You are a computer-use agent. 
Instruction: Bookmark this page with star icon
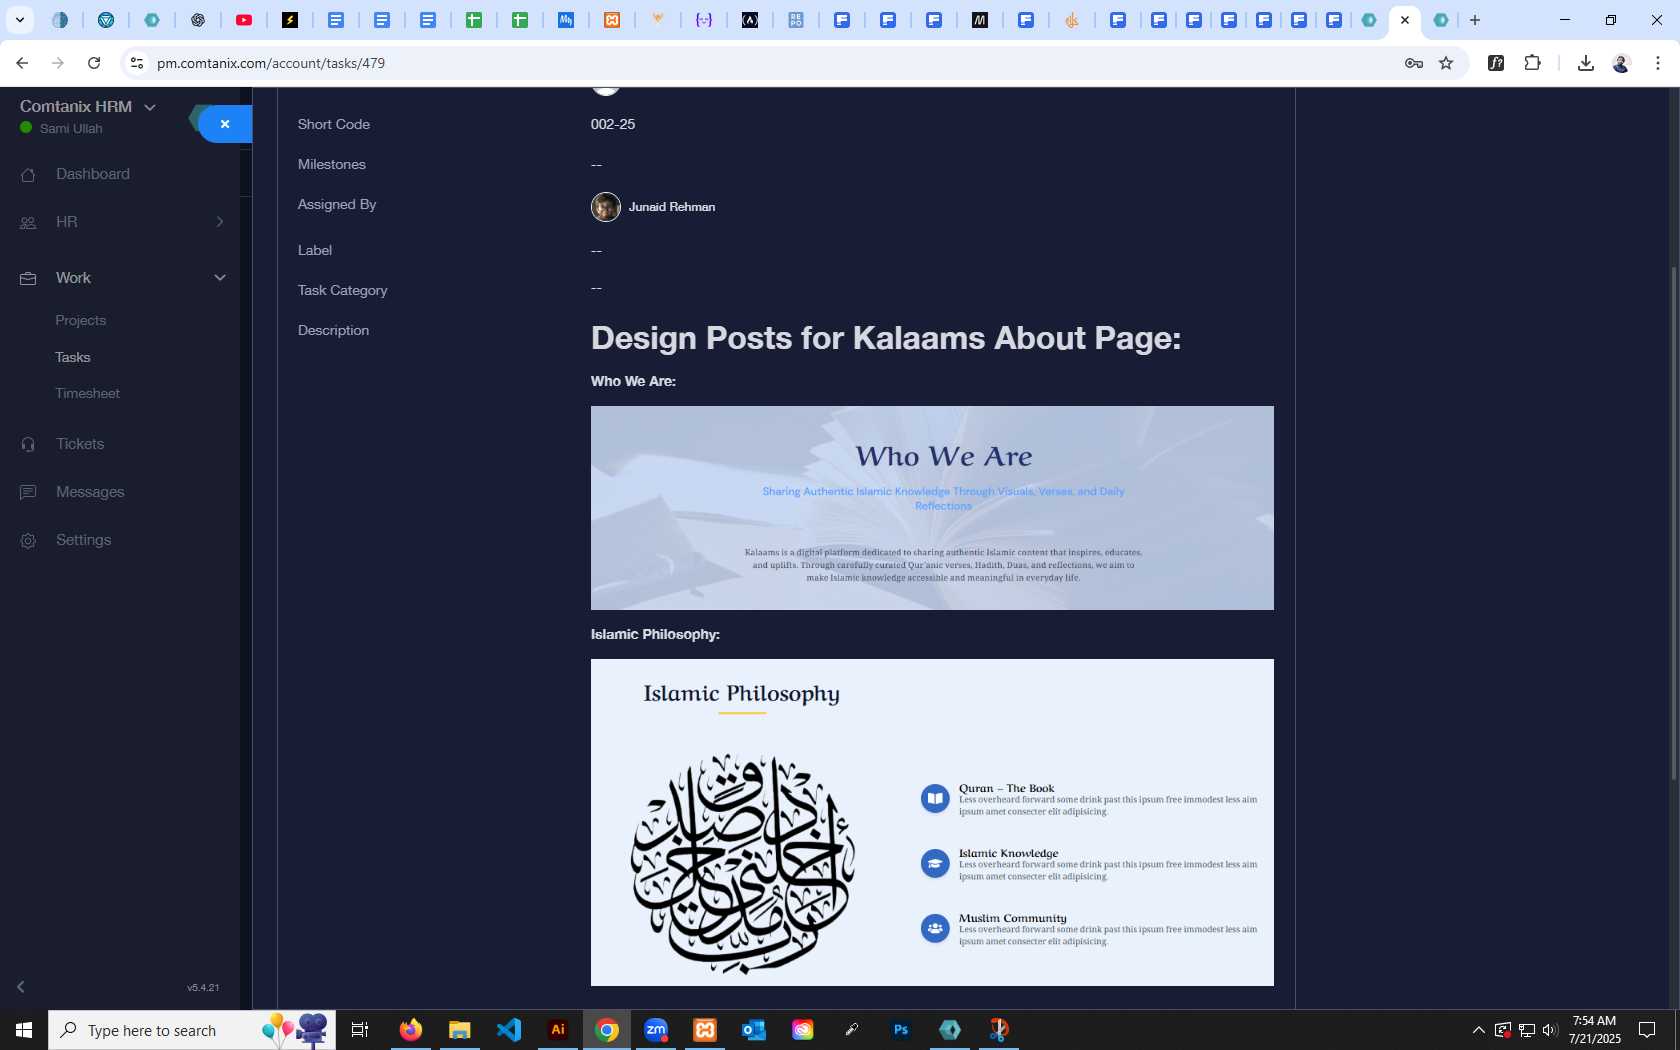point(1446,63)
